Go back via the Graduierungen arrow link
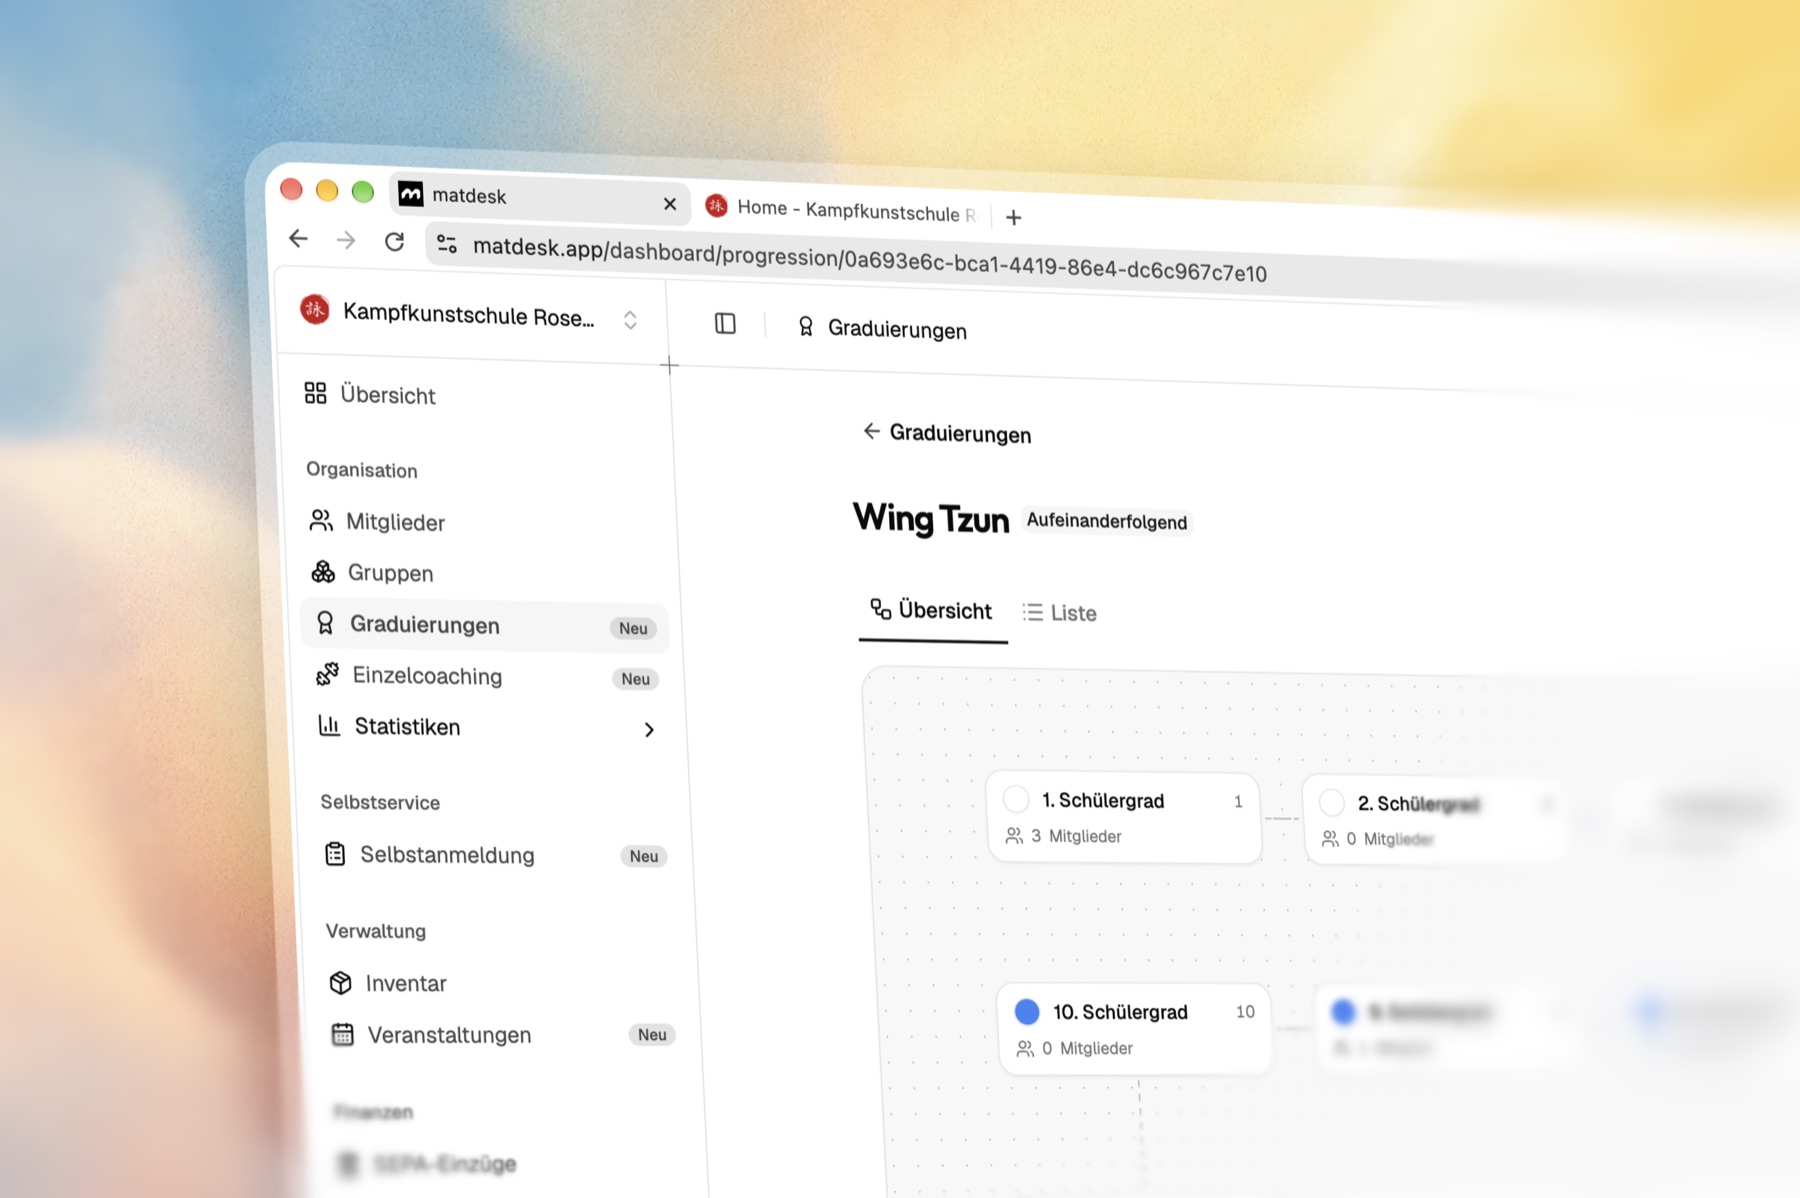The height and width of the screenshot is (1198, 1800). (x=947, y=433)
